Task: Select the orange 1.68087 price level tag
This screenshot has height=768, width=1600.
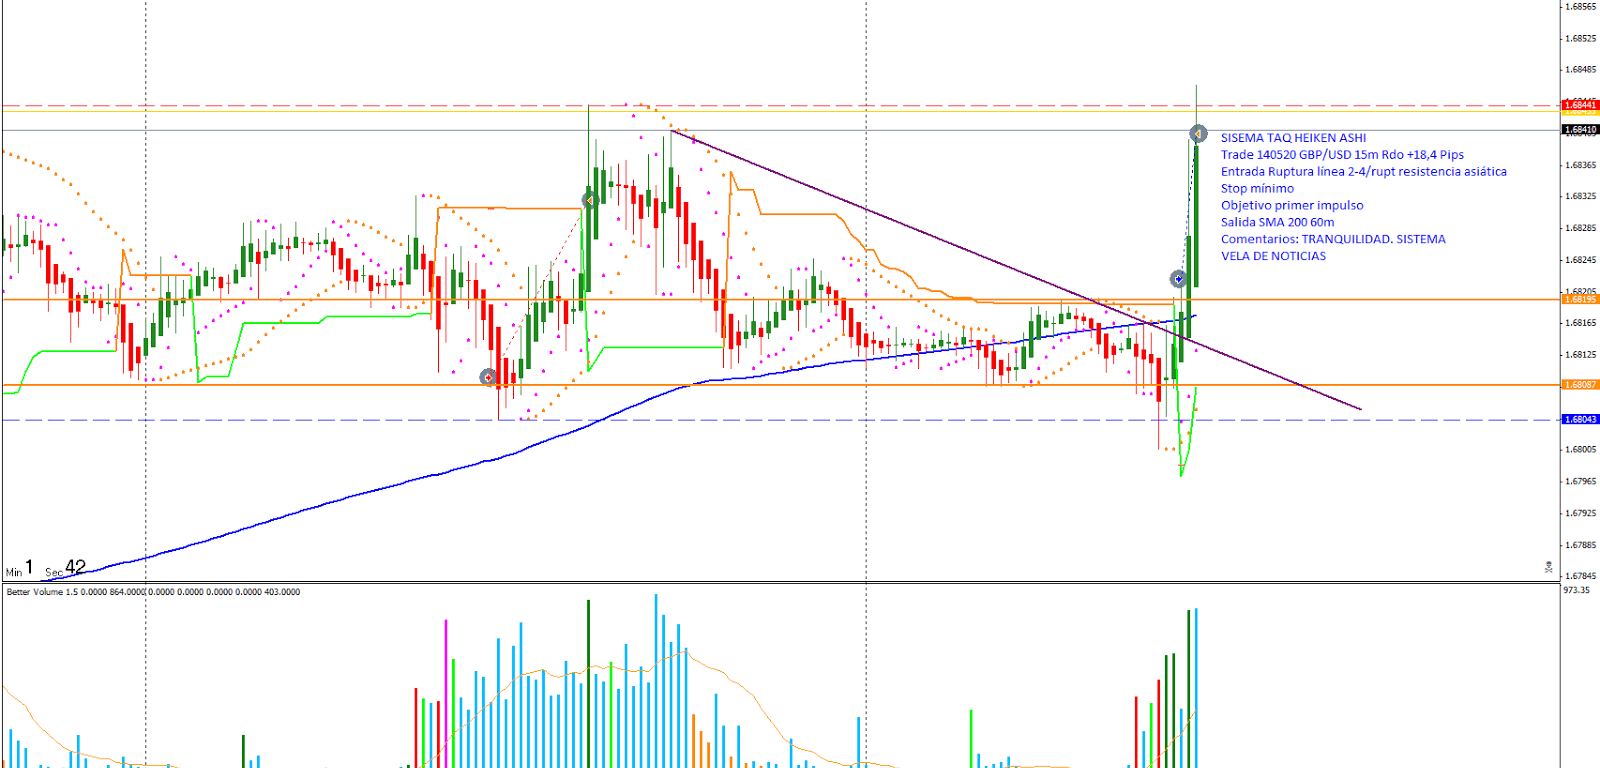Action: click(x=1580, y=385)
